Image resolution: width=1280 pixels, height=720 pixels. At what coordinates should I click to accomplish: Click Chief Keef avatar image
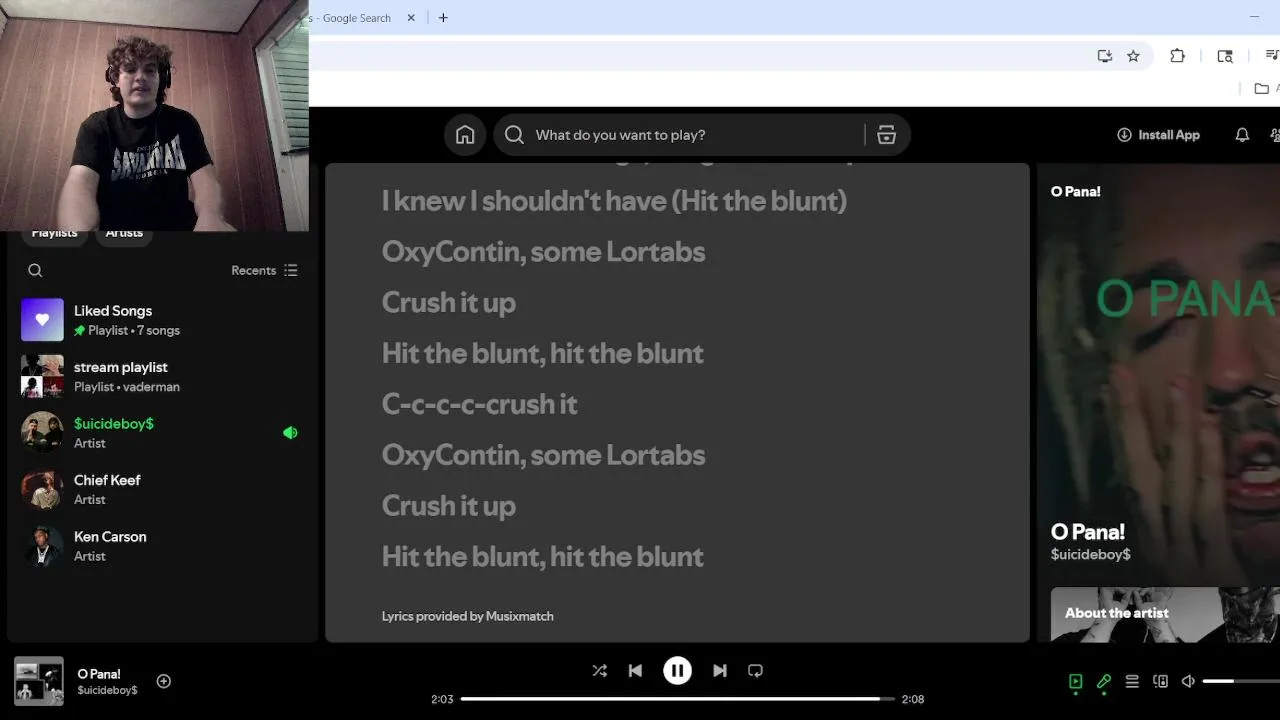(x=42, y=490)
